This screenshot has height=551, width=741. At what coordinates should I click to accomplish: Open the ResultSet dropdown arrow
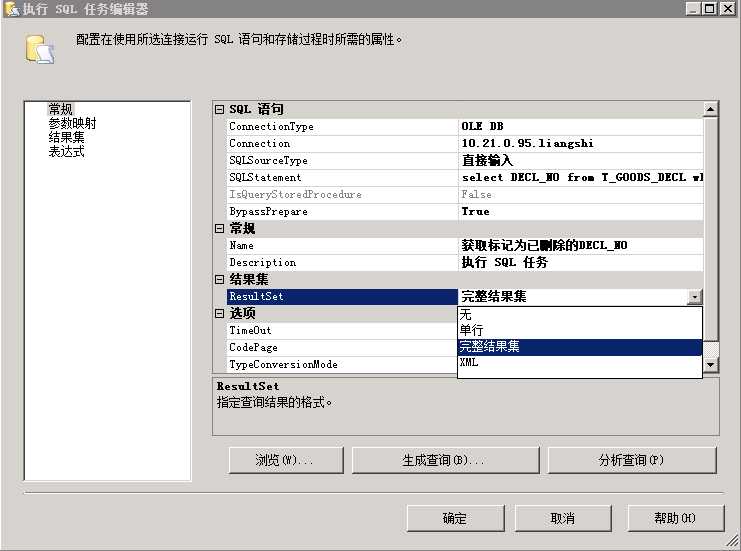695,297
